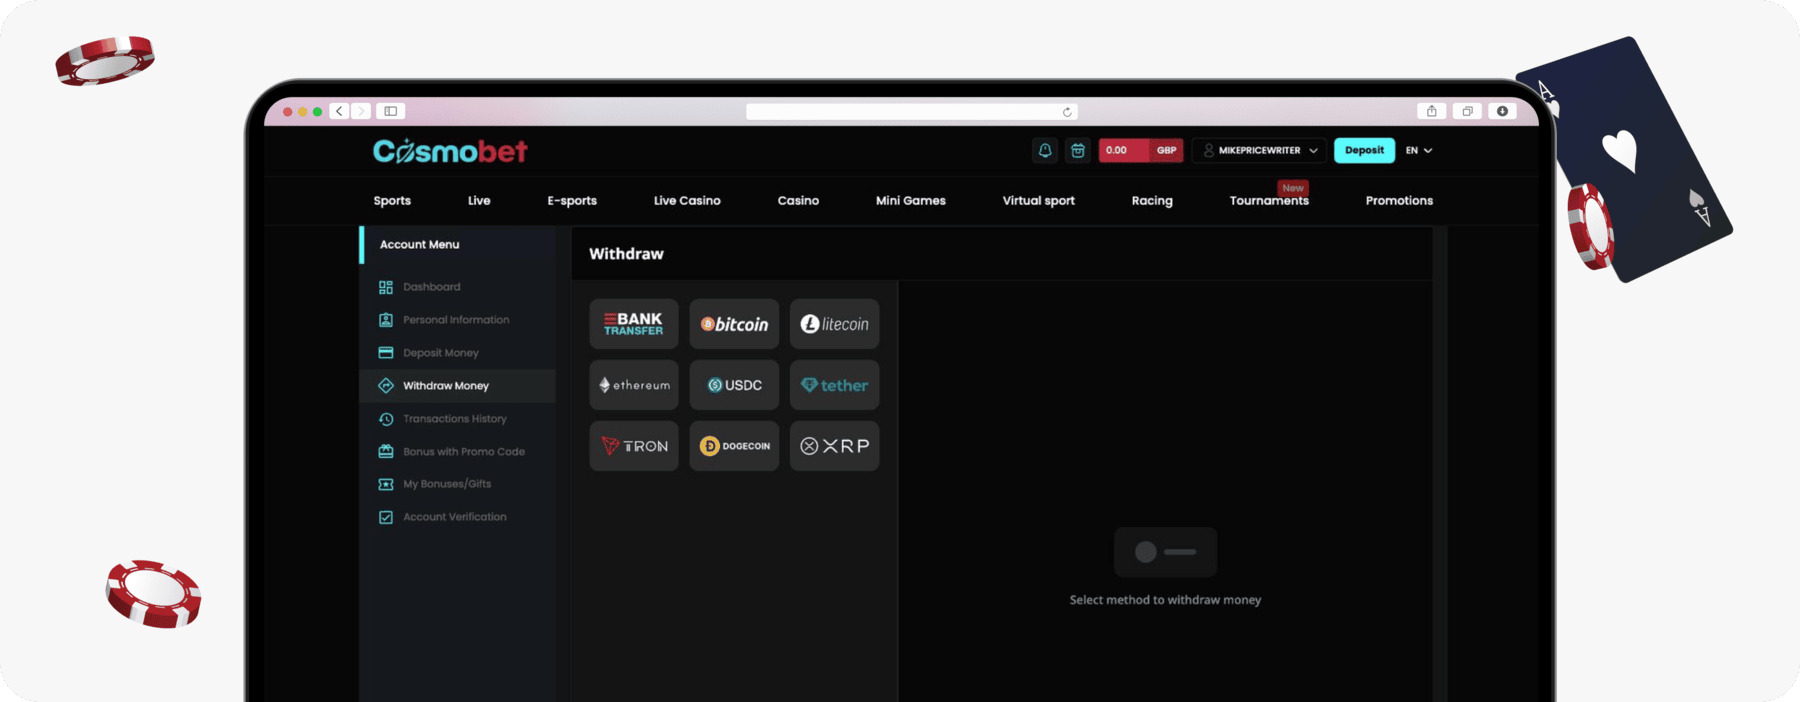Click the GBP currency label
This screenshot has height=702, width=1800.
pos(1166,150)
